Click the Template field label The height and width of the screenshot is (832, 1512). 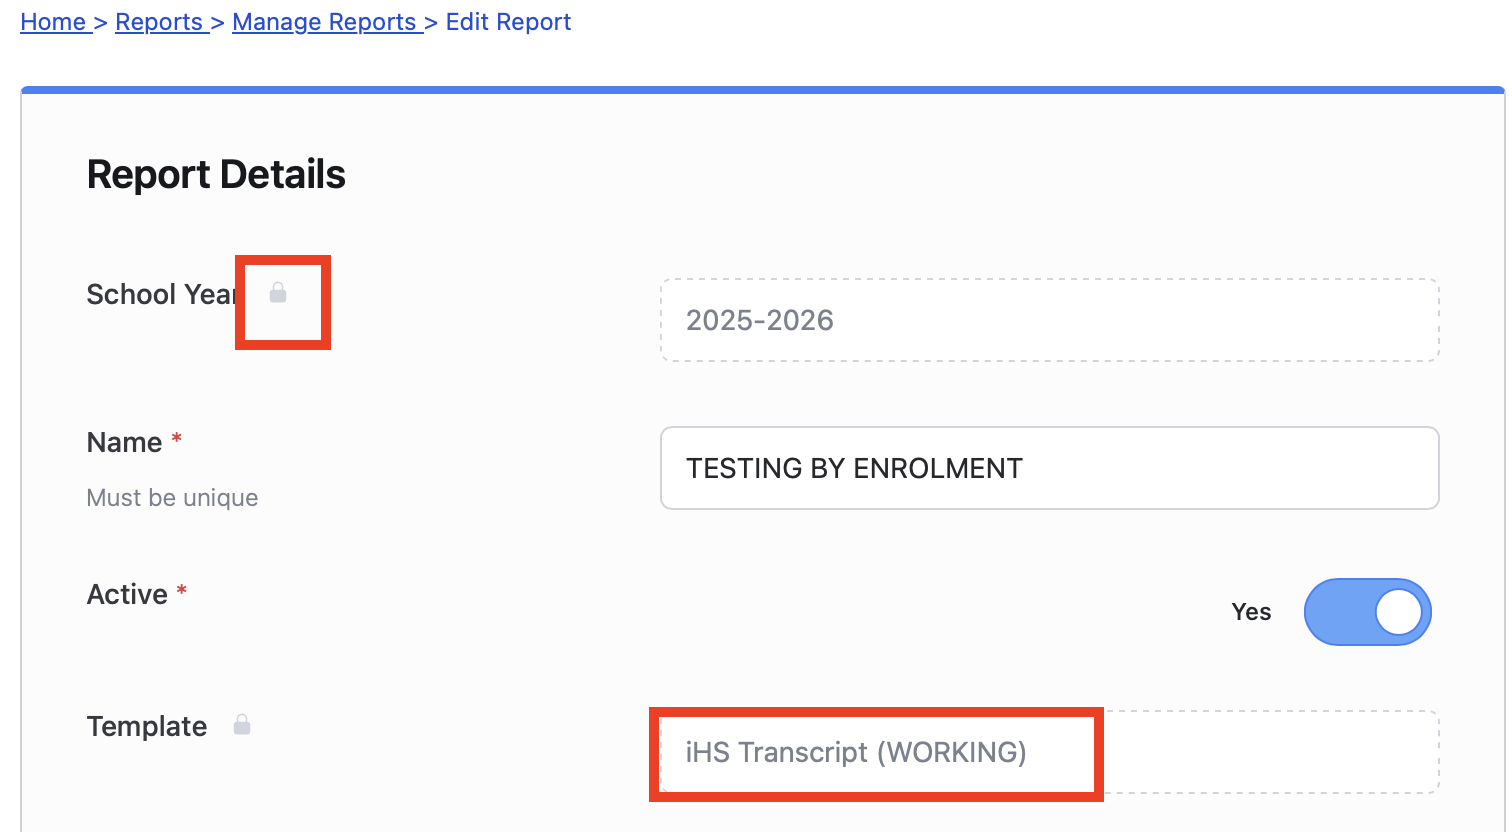tap(147, 726)
